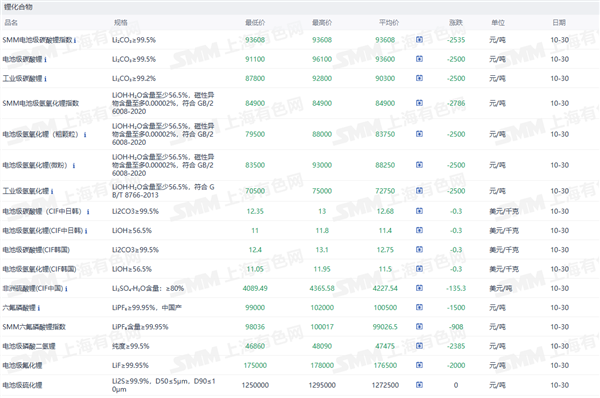The height and width of the screenshot is (398, 600).
Task: Open chart icon in the 4227.54 average price row
Action: pos(419,288)
